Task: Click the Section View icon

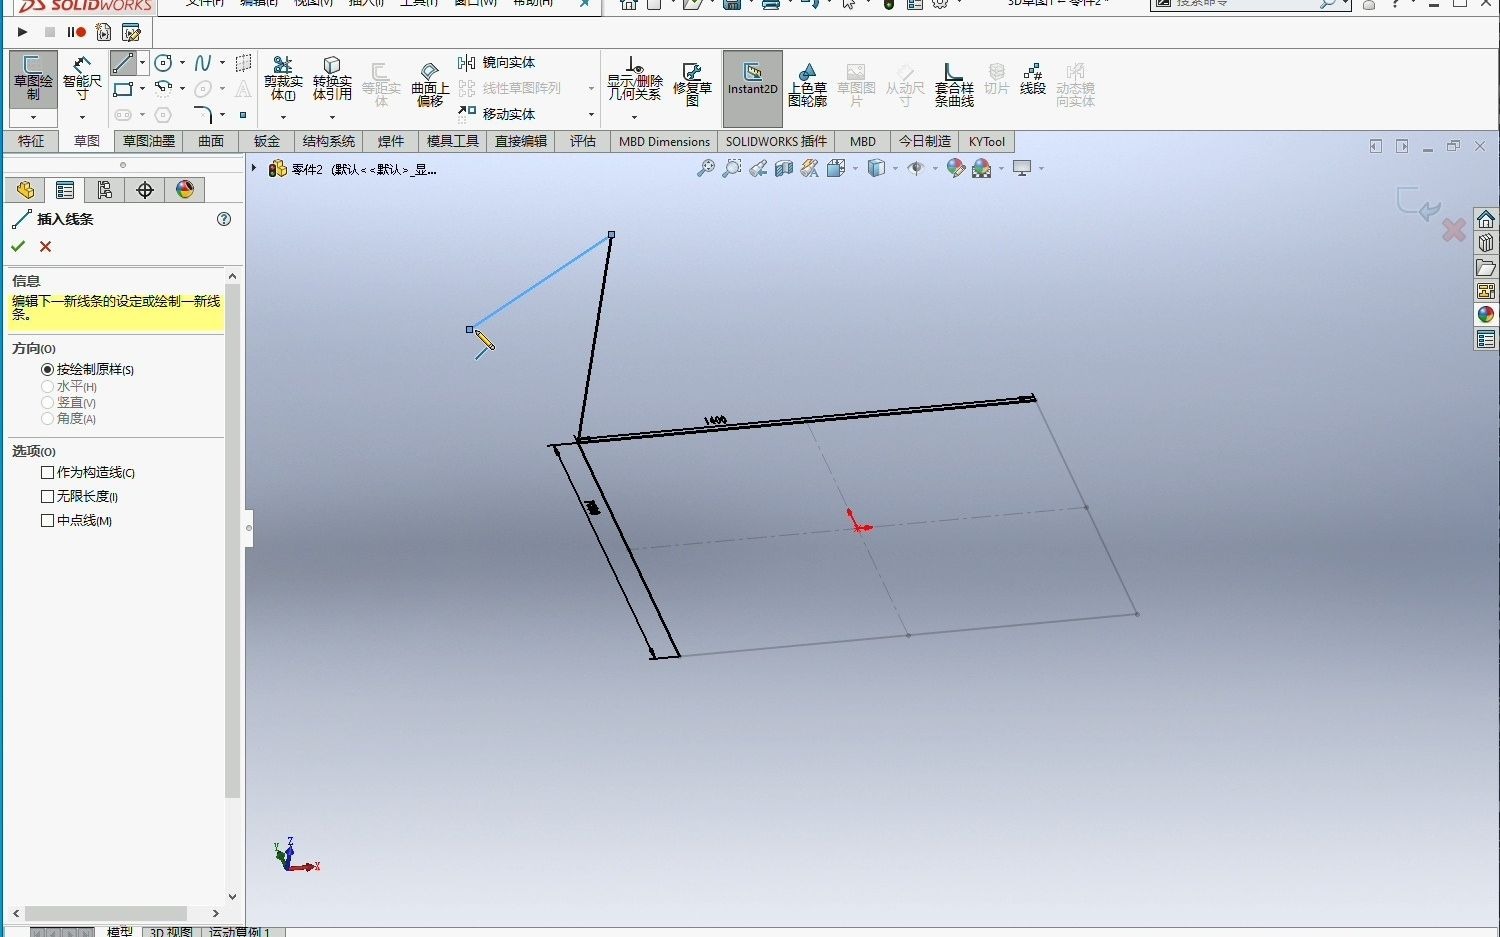Action: click(784, 168)
